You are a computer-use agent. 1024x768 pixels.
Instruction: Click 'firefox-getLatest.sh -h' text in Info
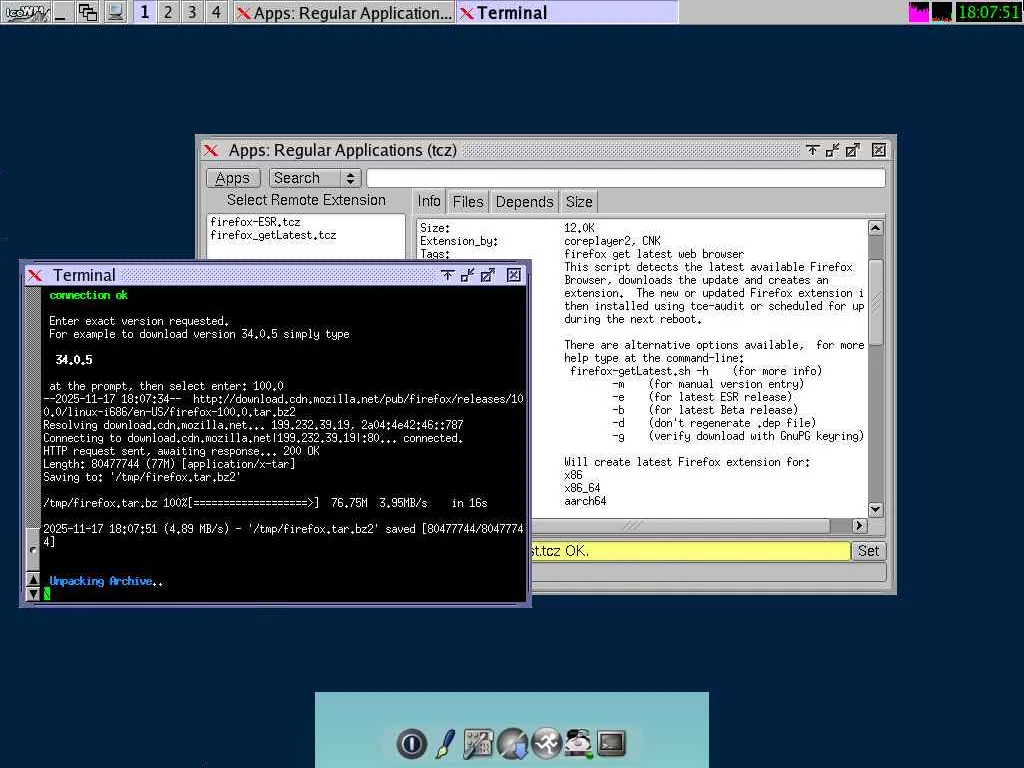pos(639,371)
